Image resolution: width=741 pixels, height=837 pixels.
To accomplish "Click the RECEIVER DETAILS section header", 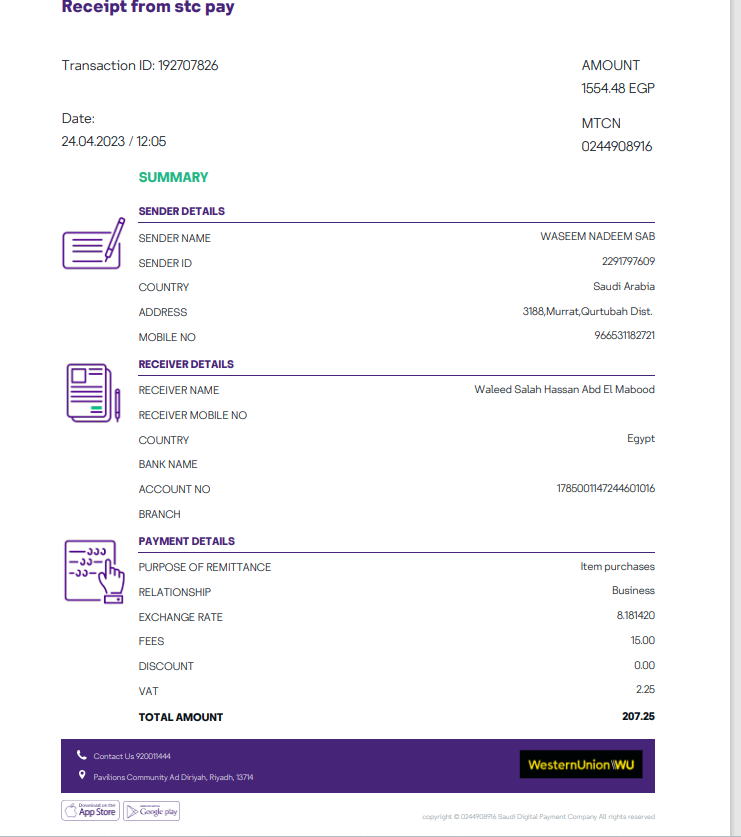I will pyautogui.click(x=186, y=365).
